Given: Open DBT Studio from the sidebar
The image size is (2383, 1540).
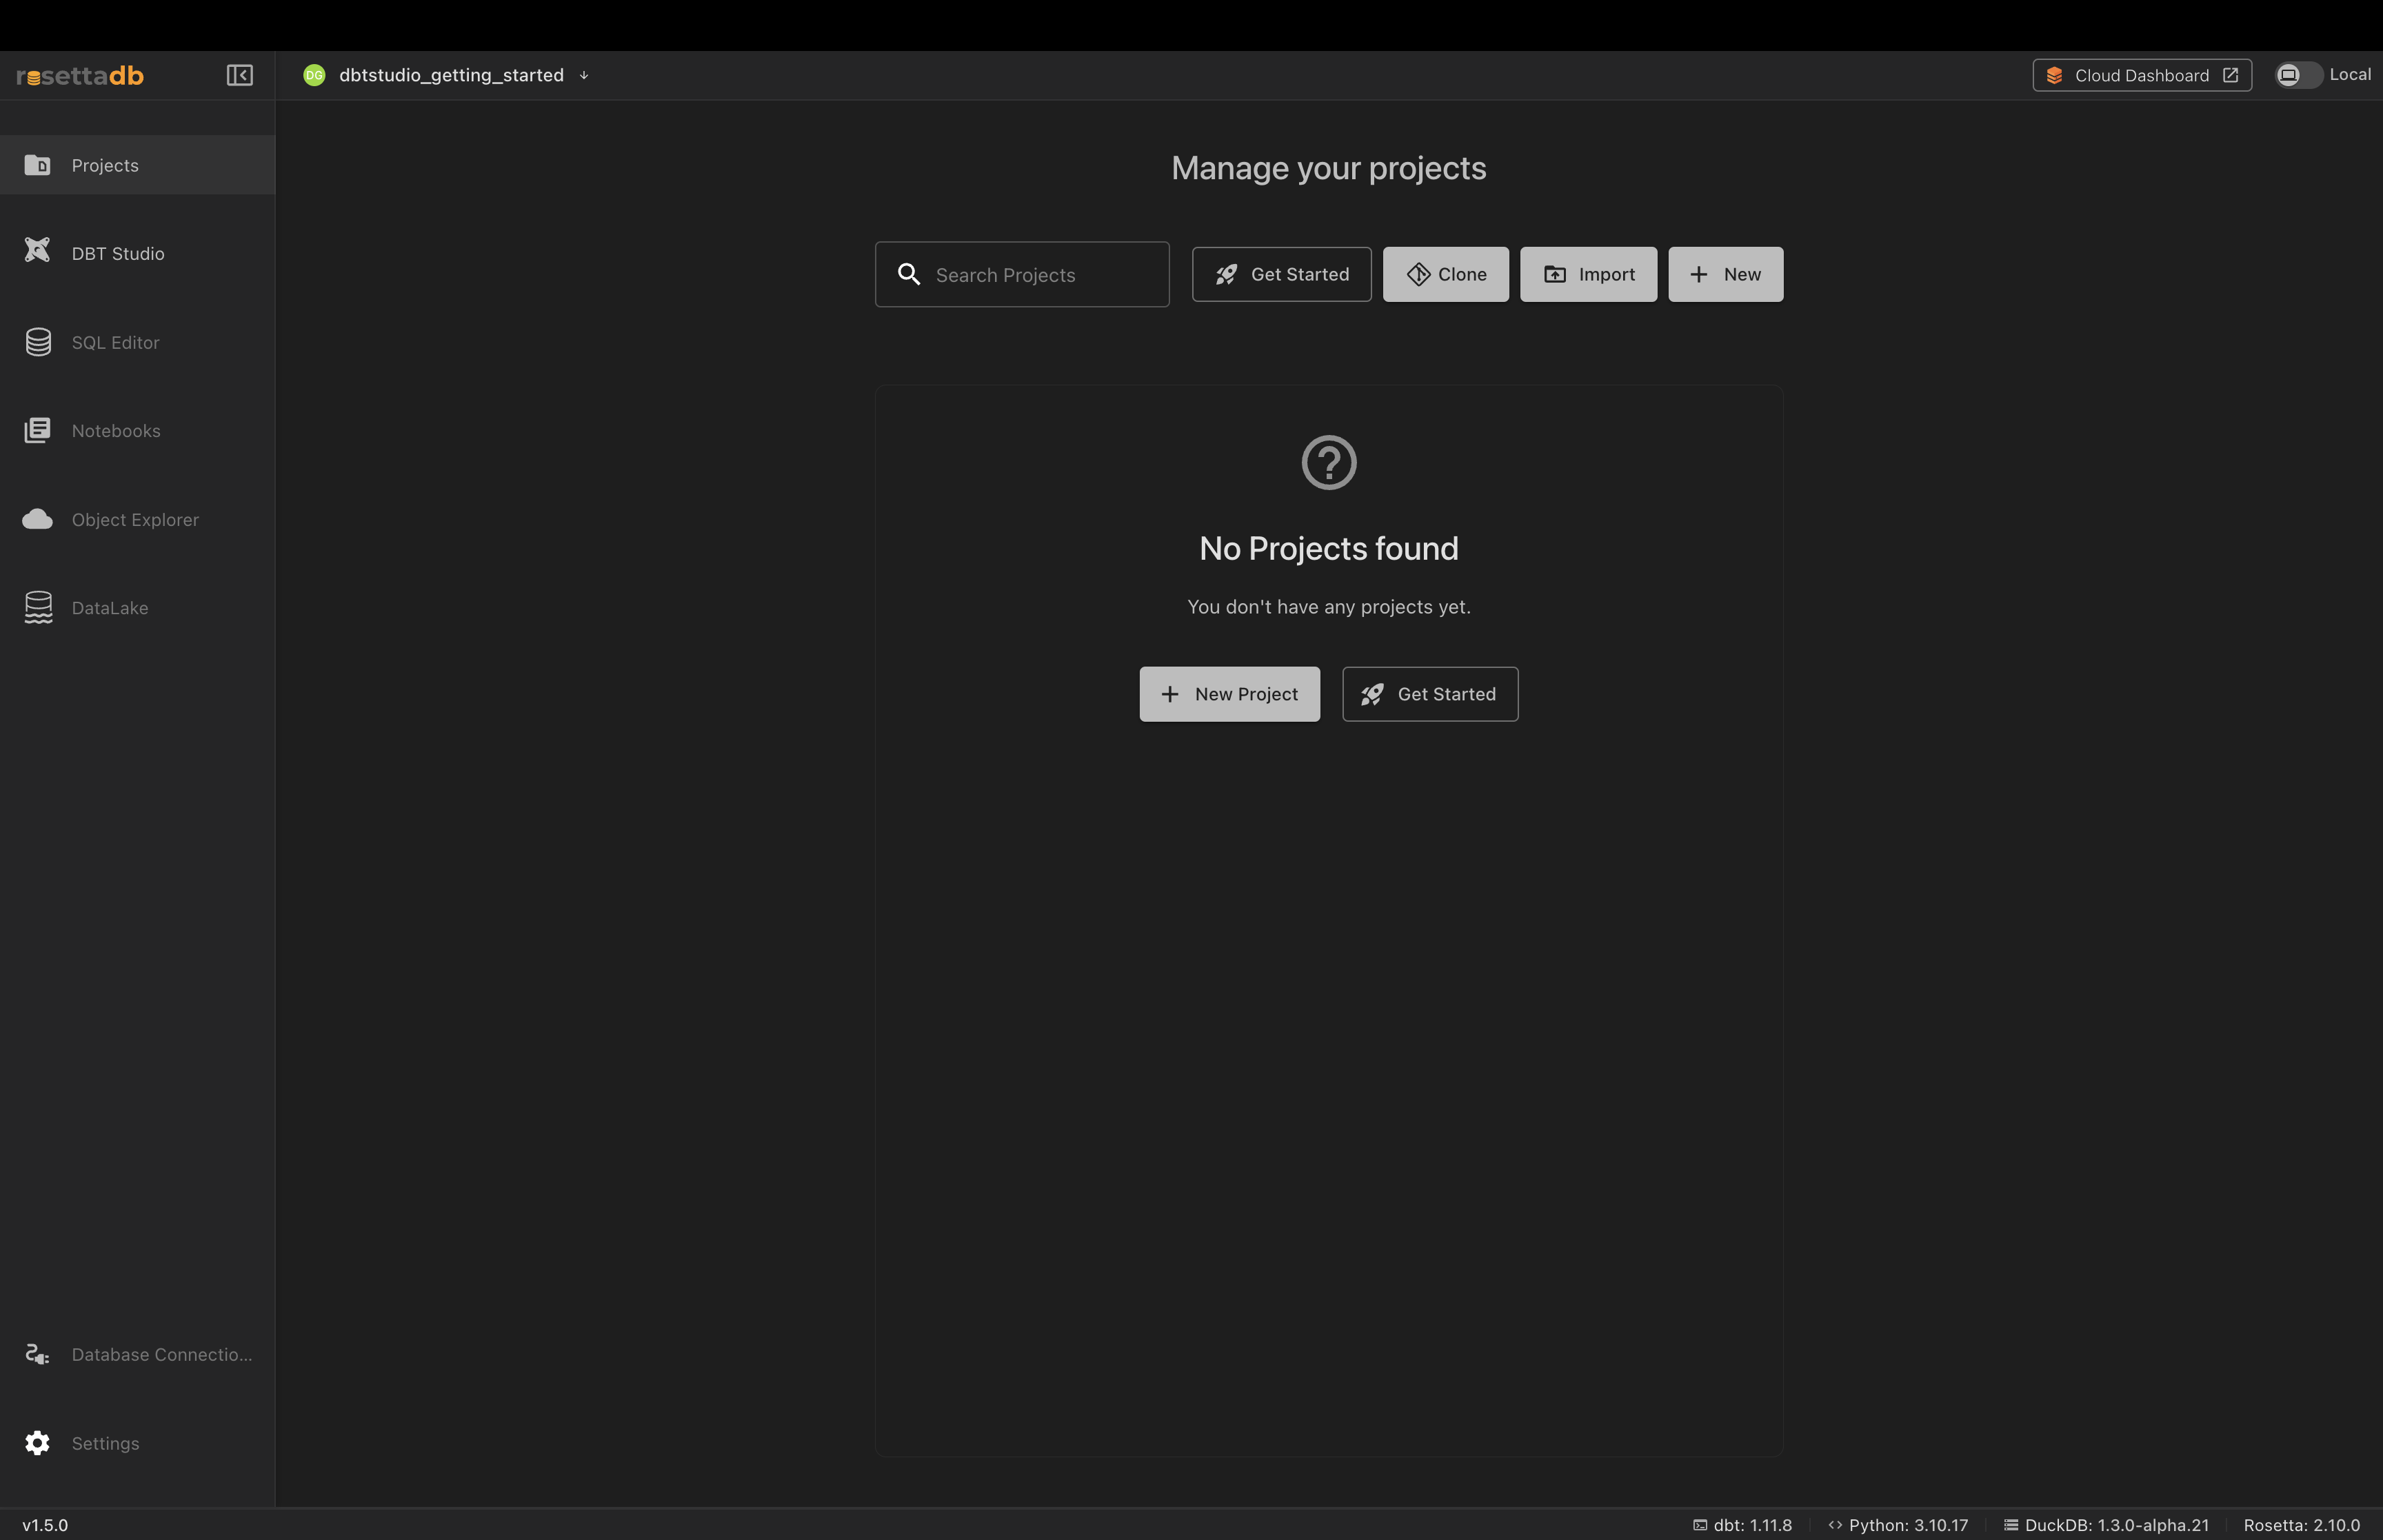Looking at the screenshot, I should pyautogui.click(x=137, y=253).
